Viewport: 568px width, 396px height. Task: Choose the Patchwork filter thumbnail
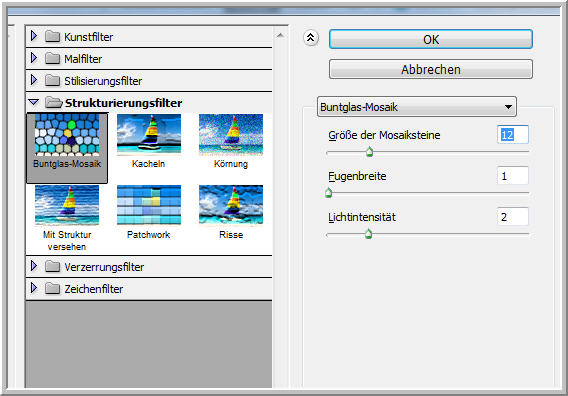tap(149, 205)
